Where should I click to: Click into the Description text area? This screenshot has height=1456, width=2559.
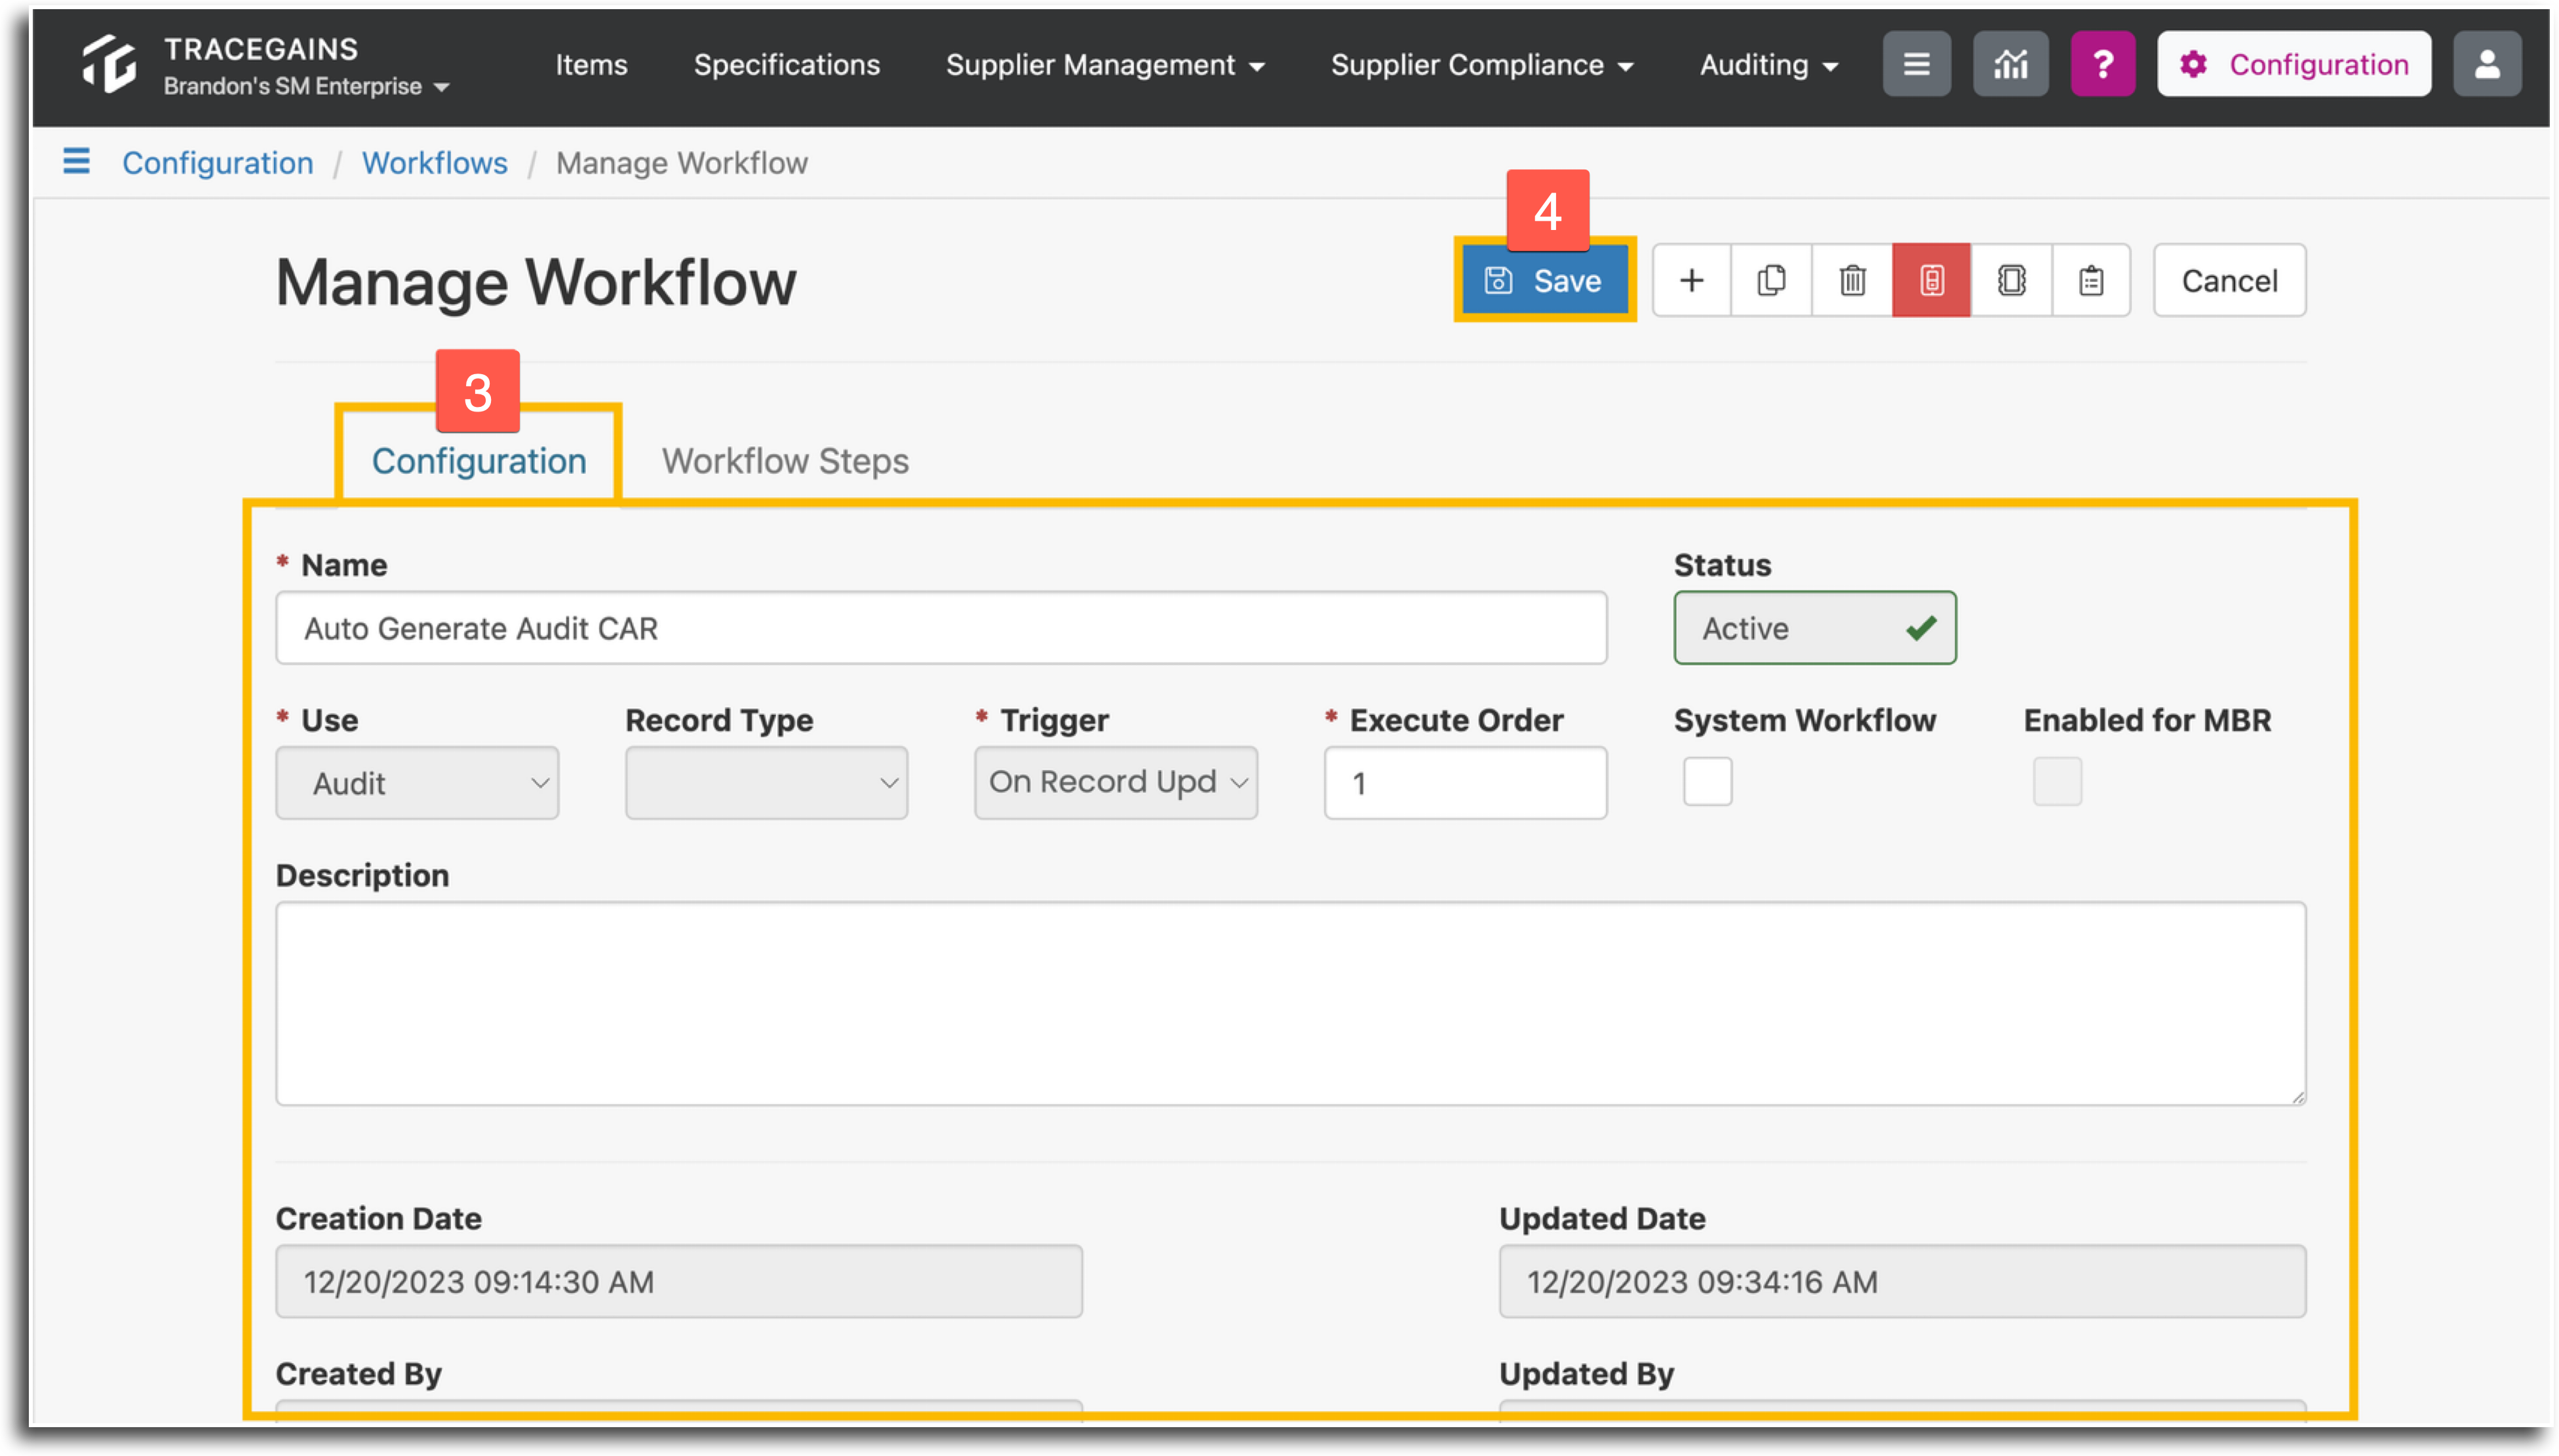click(1290, 1003)
